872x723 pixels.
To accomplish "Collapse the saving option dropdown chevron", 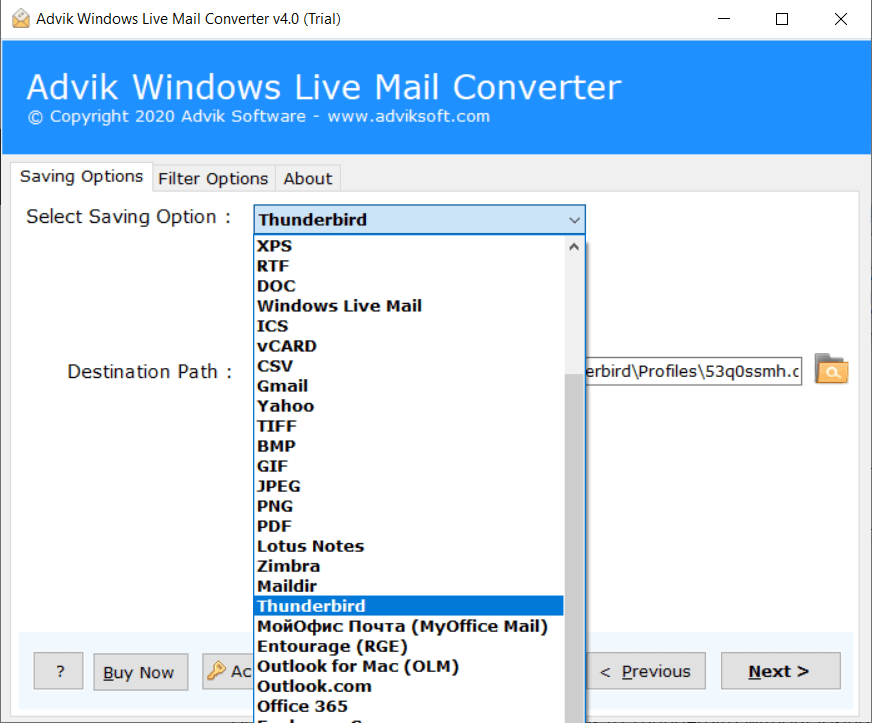I will tap(574, 219).
